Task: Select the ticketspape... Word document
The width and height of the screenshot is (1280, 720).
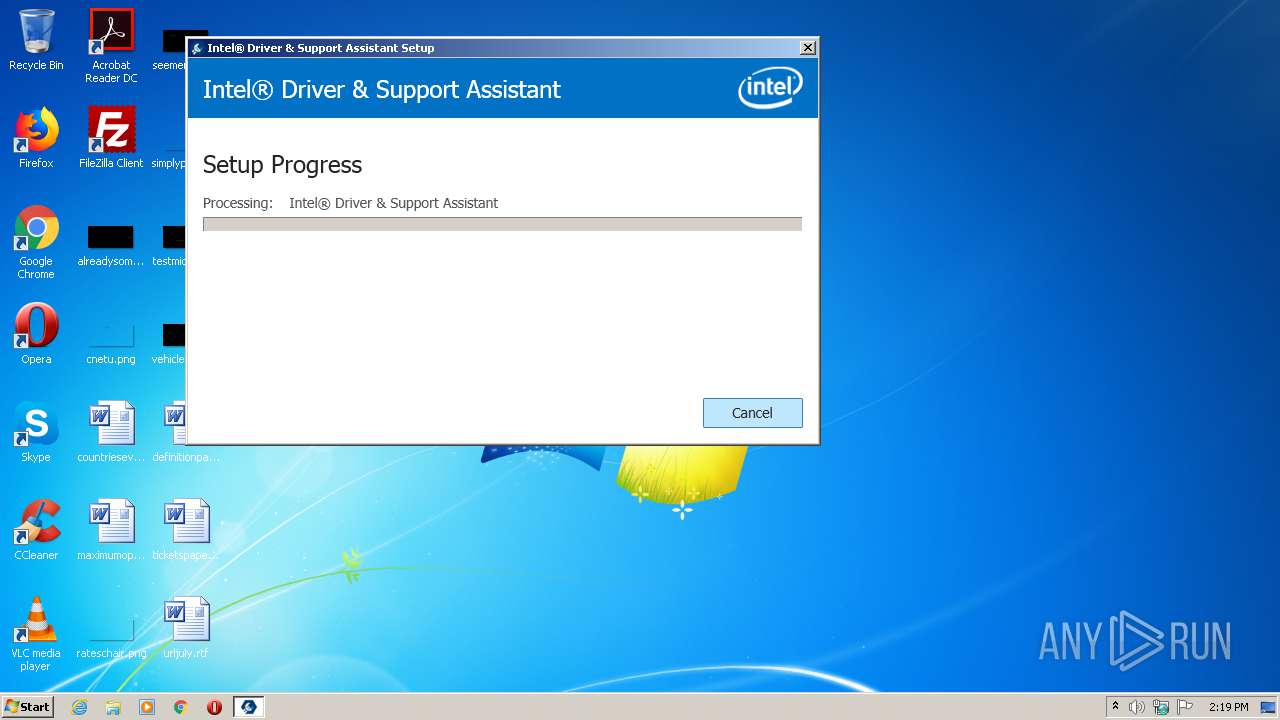Action: 186,530
